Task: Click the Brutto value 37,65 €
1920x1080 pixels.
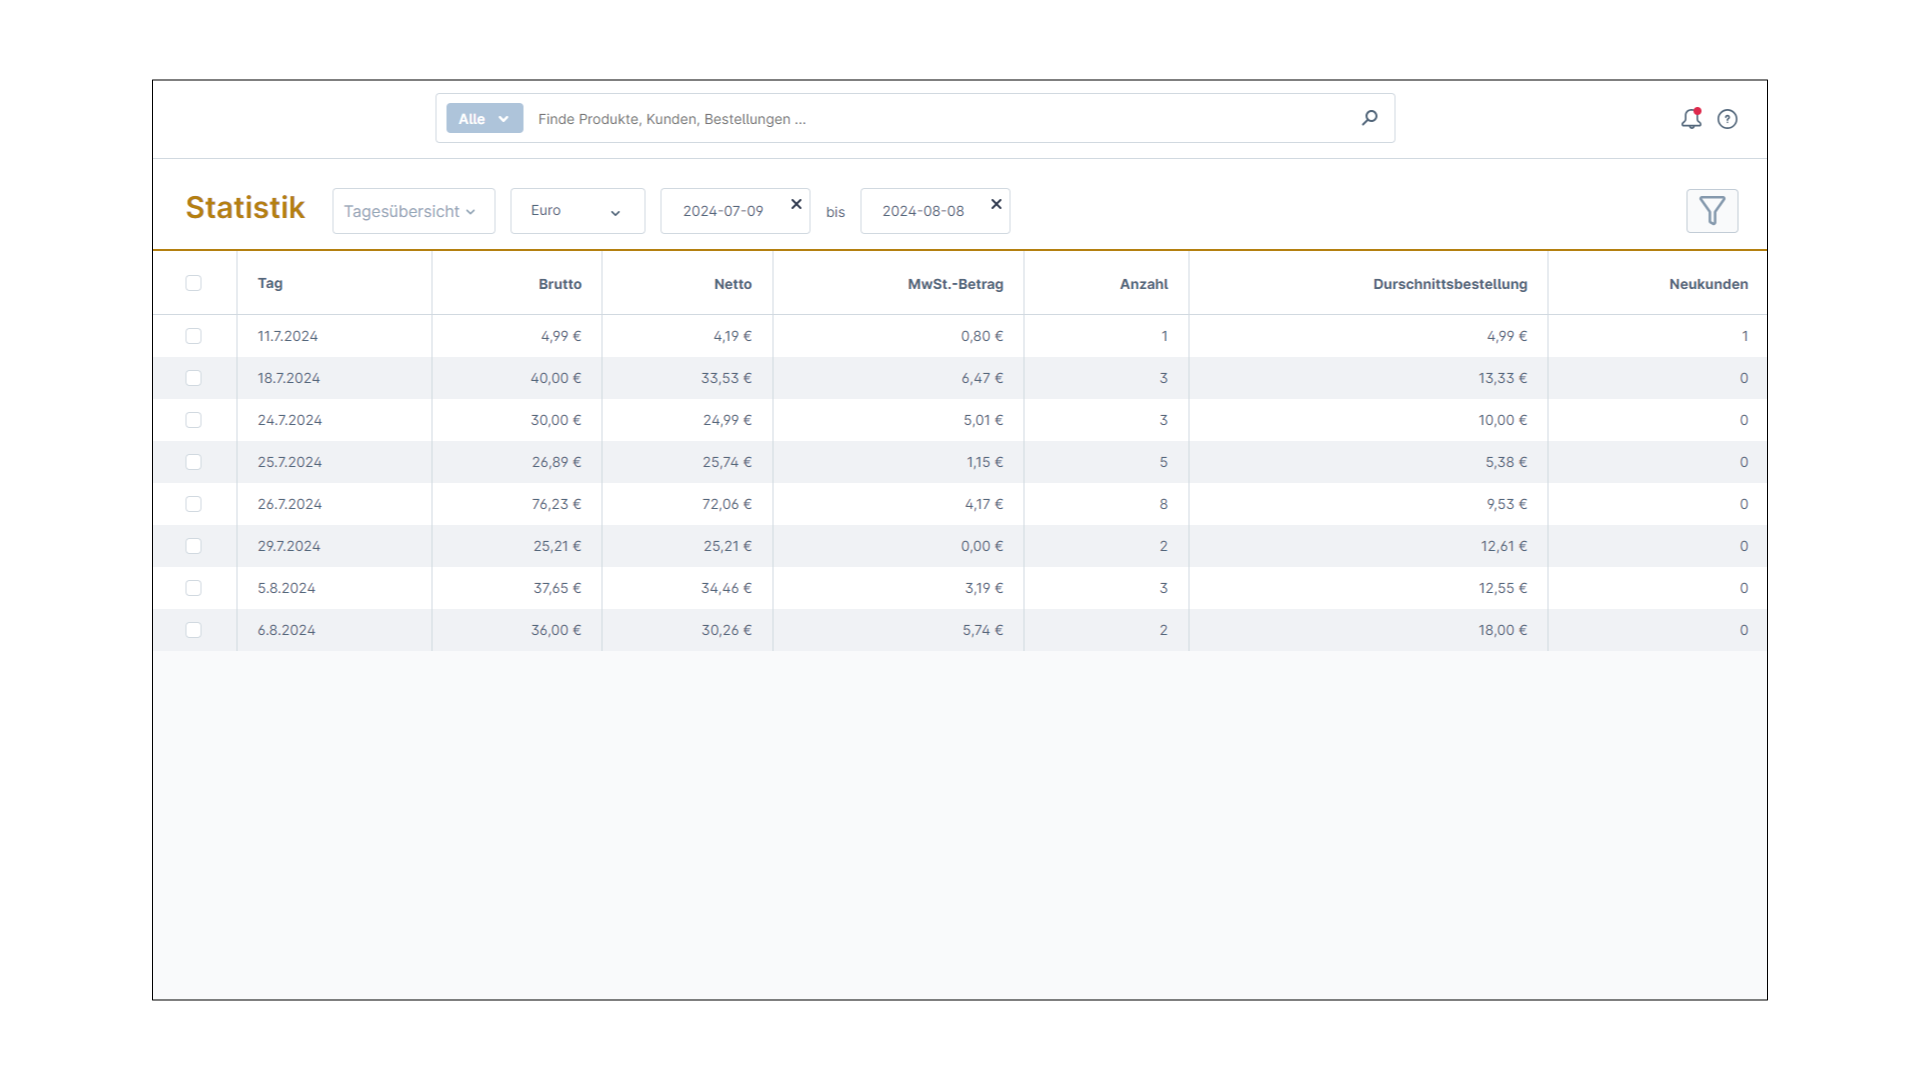Action: 557,588
